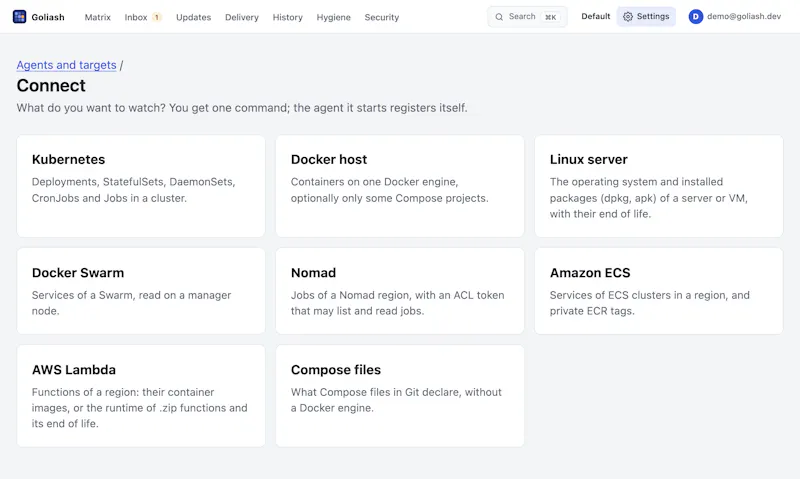Click the Inbox notification badge
Image resolution: width=800 pixels, height=479 pixels.
click(x=157, y=17)
